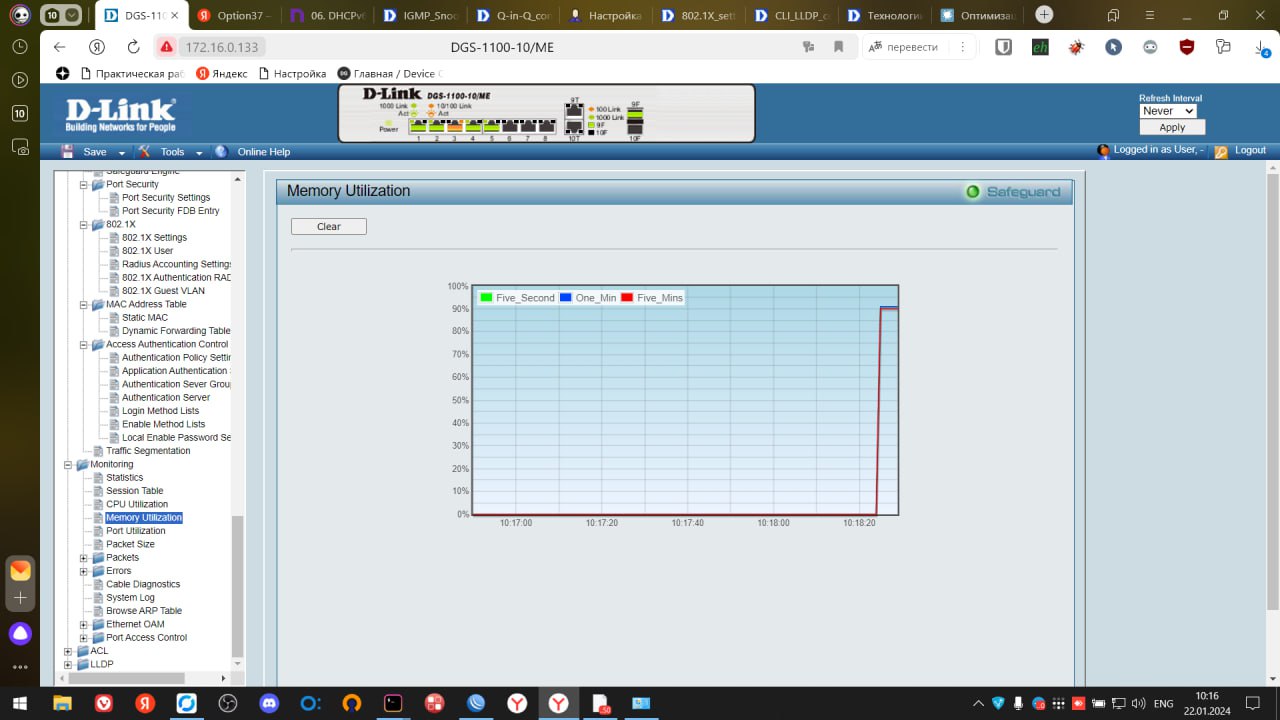Screen dimensions: 1280x720
Task: Open CPU Utilization in the tree
Action: tap(137, 504)
